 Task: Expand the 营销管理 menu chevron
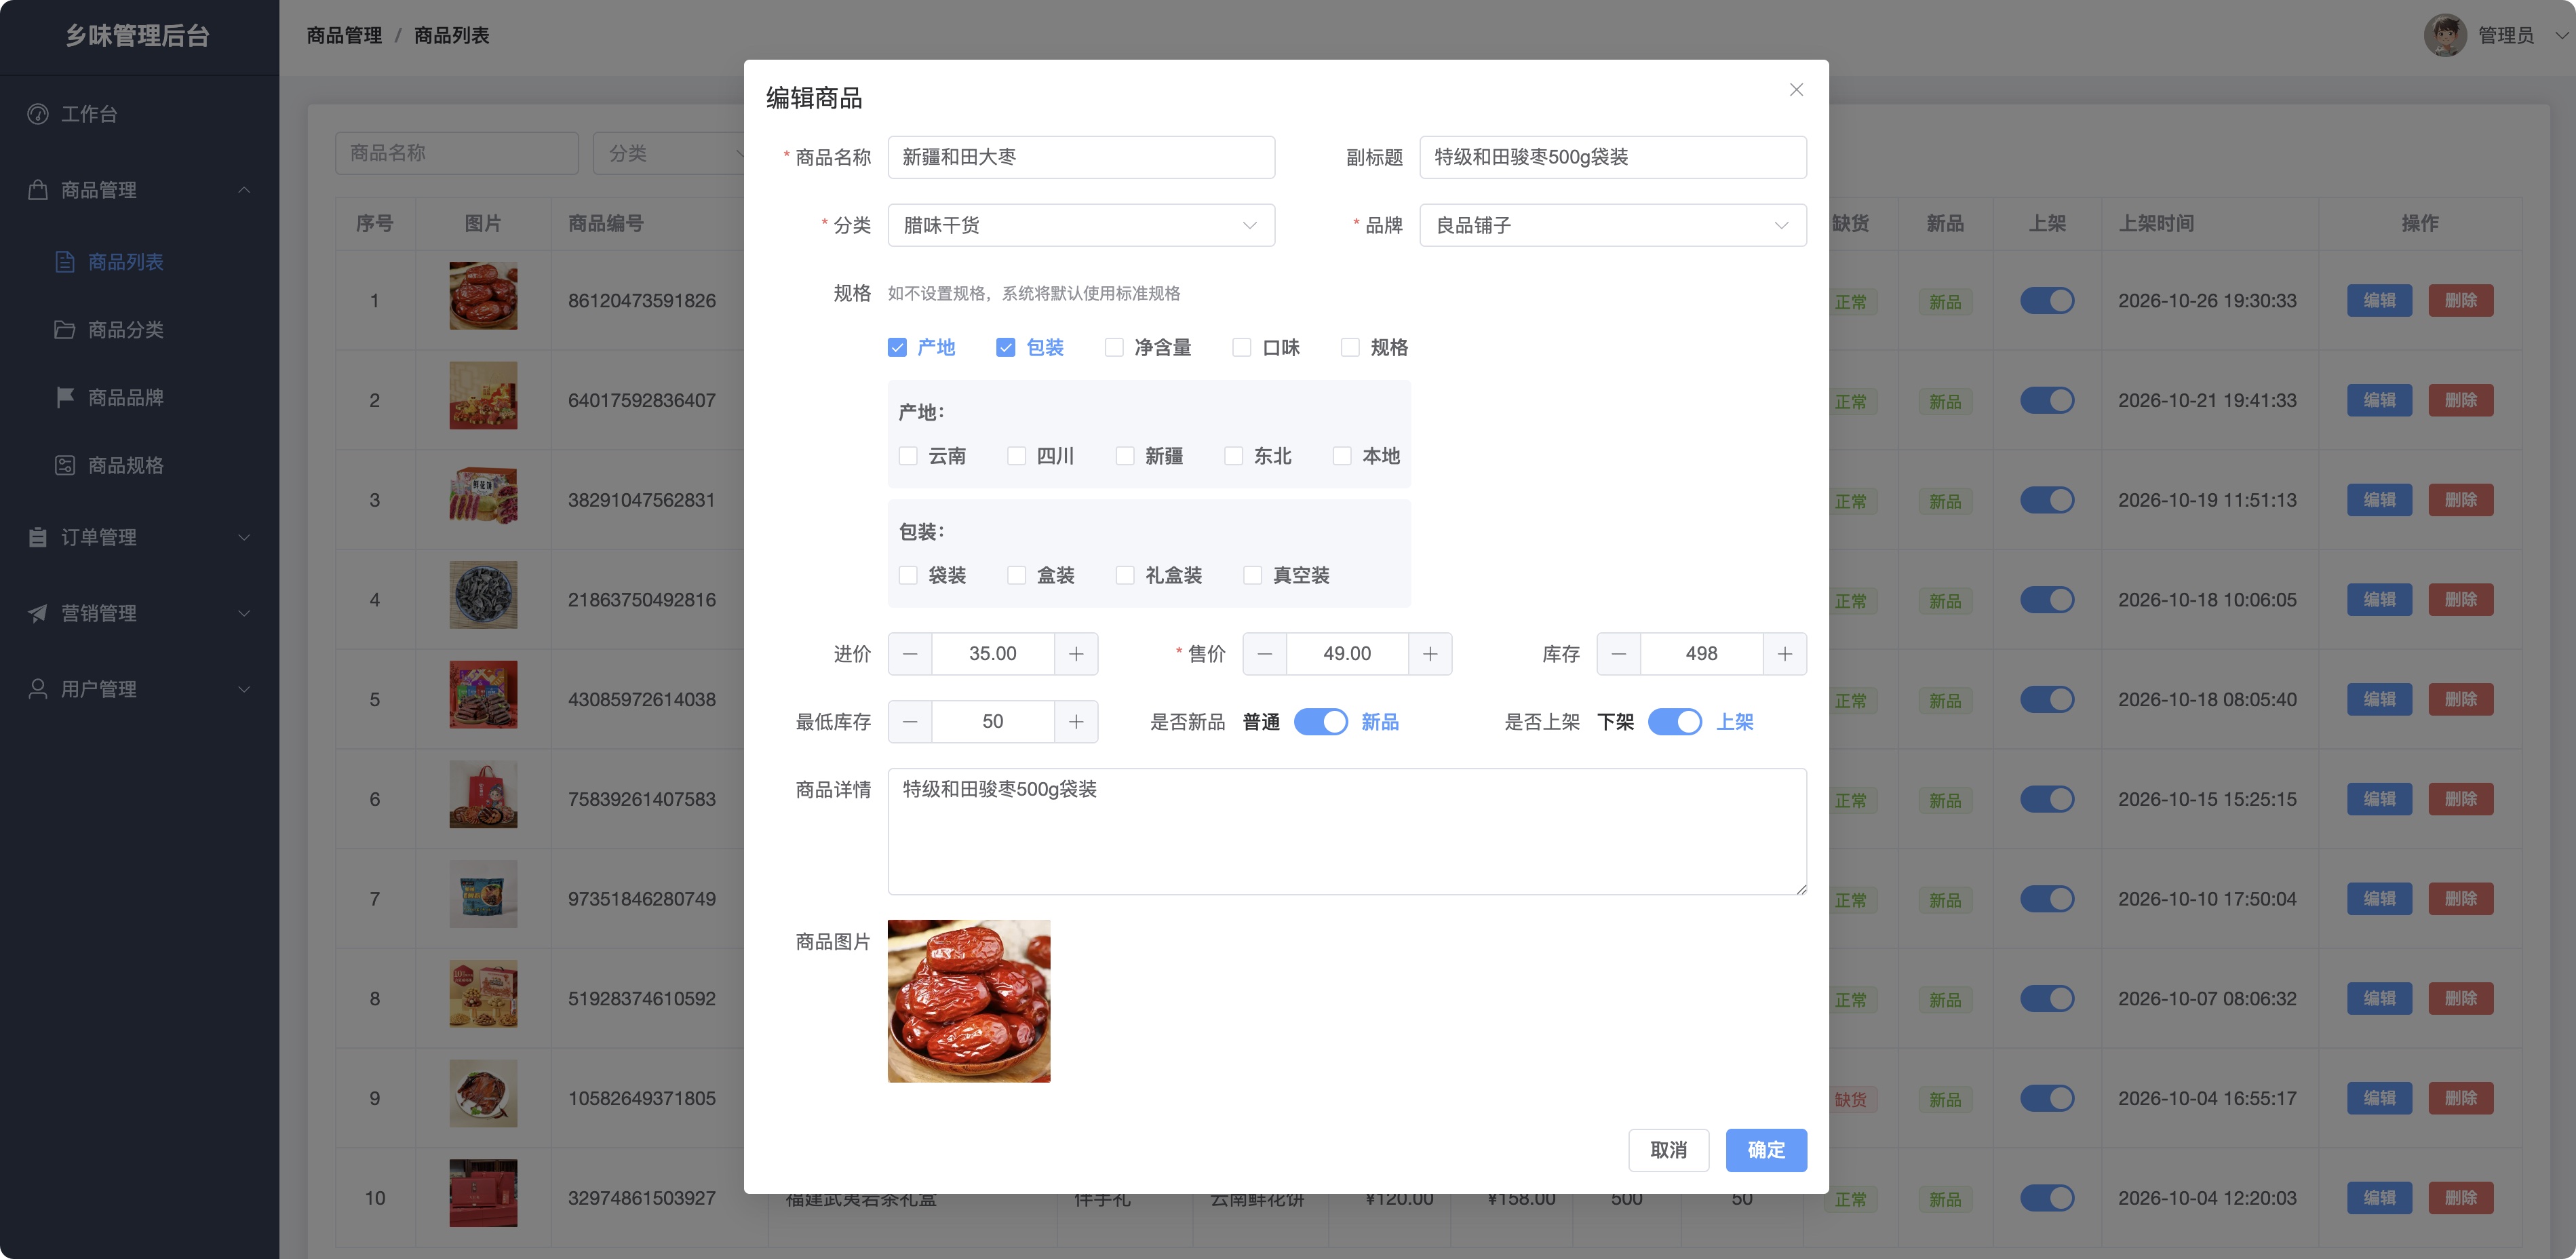244,614
